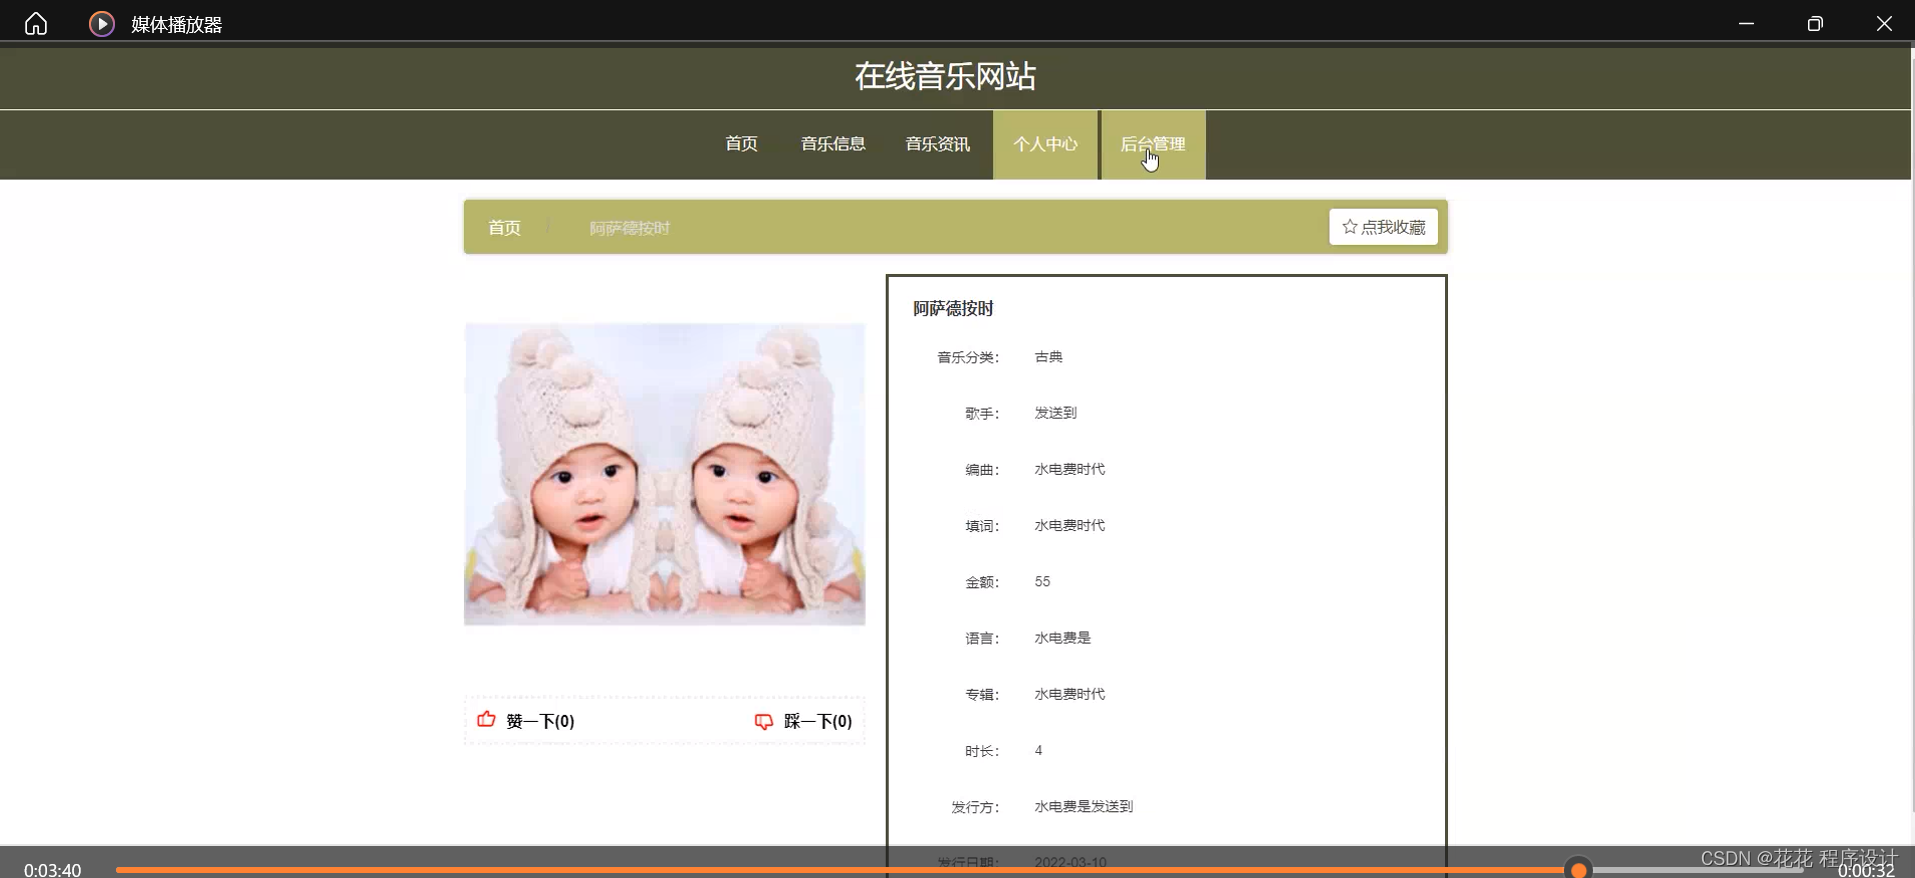
Task: Go to the 个人中心 tab
Action: 1045,144
